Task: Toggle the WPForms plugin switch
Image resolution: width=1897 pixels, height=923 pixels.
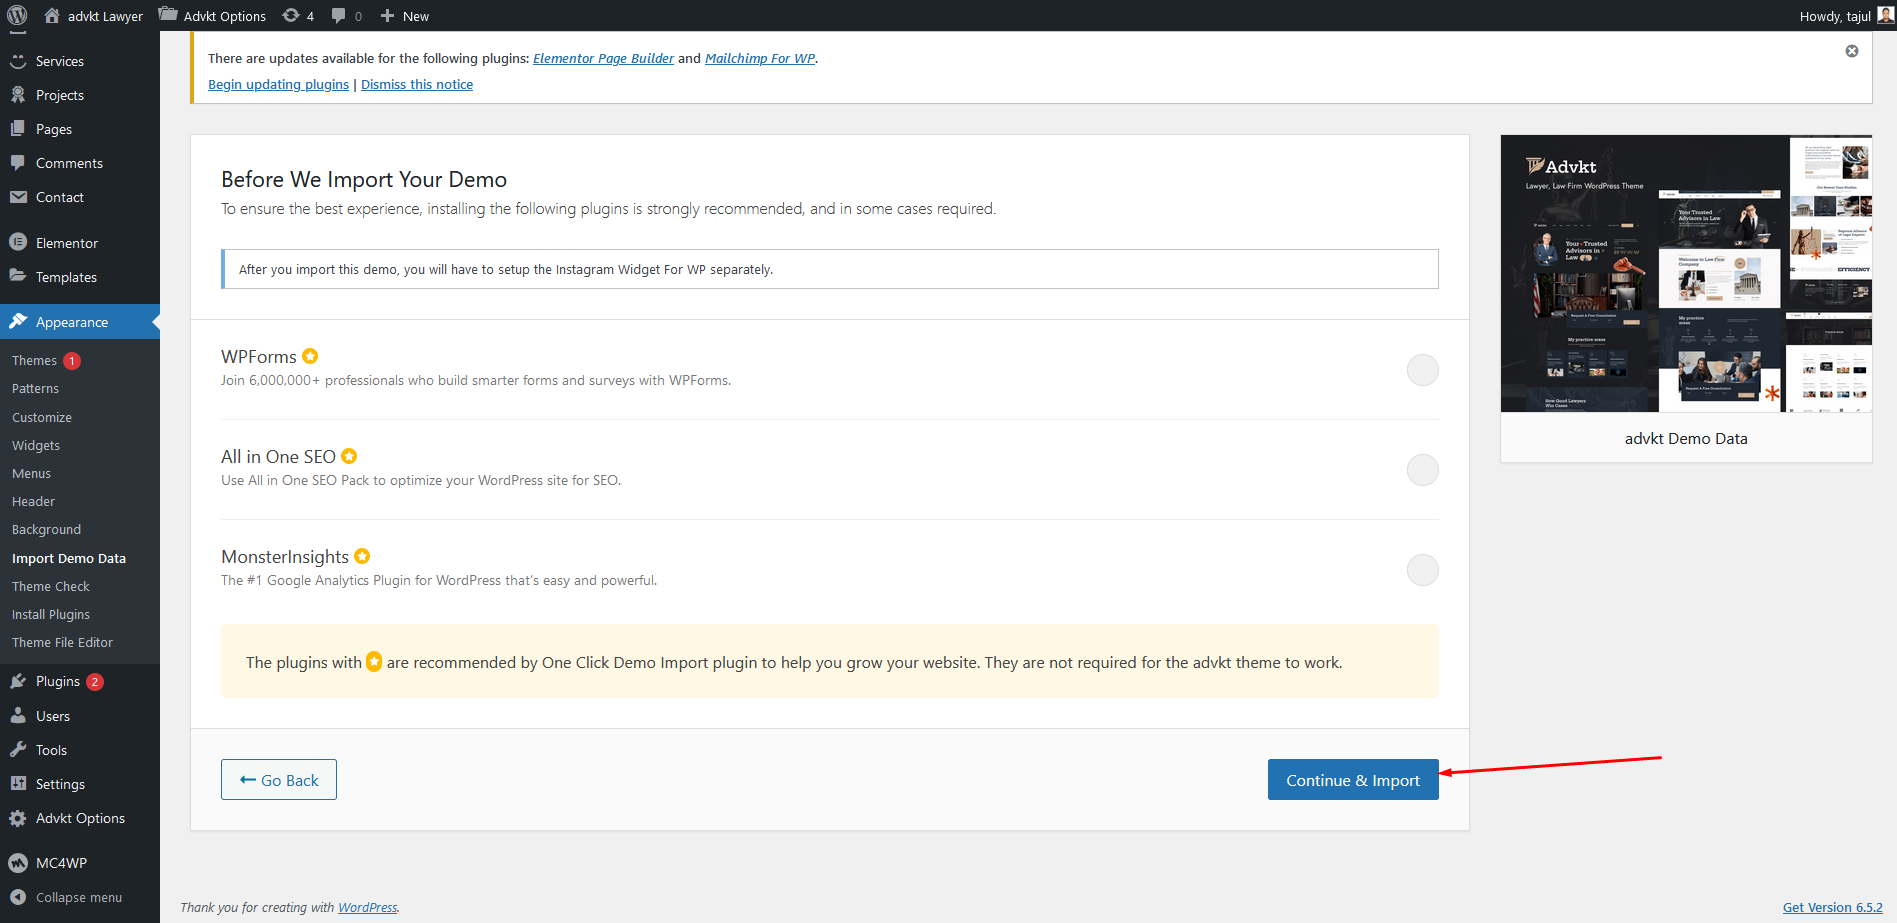Action: [x=1422, y=370]
